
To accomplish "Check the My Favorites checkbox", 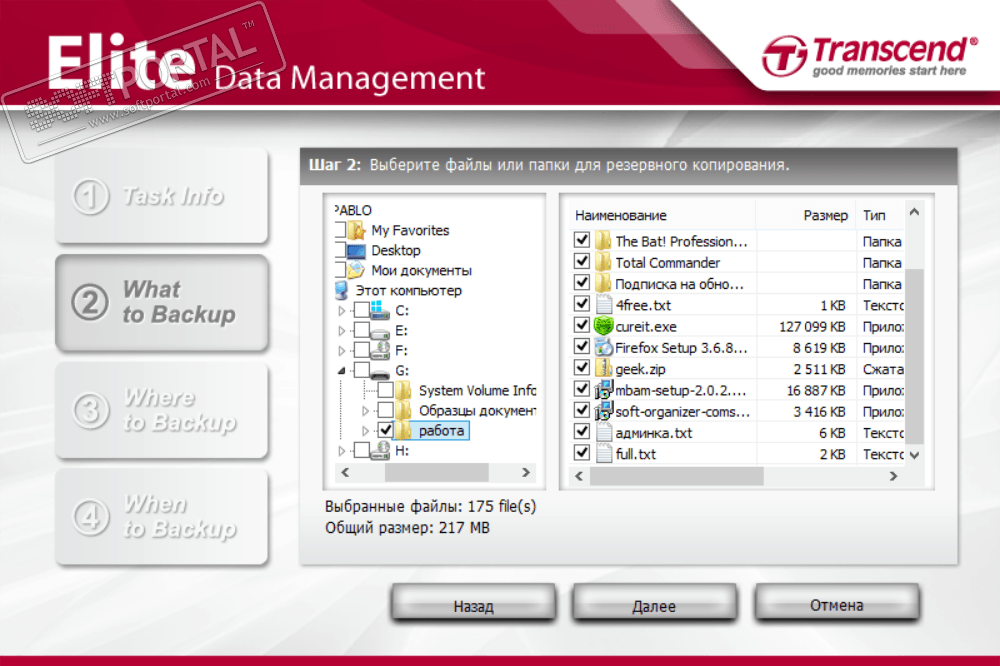I will [x=340, y=230].
